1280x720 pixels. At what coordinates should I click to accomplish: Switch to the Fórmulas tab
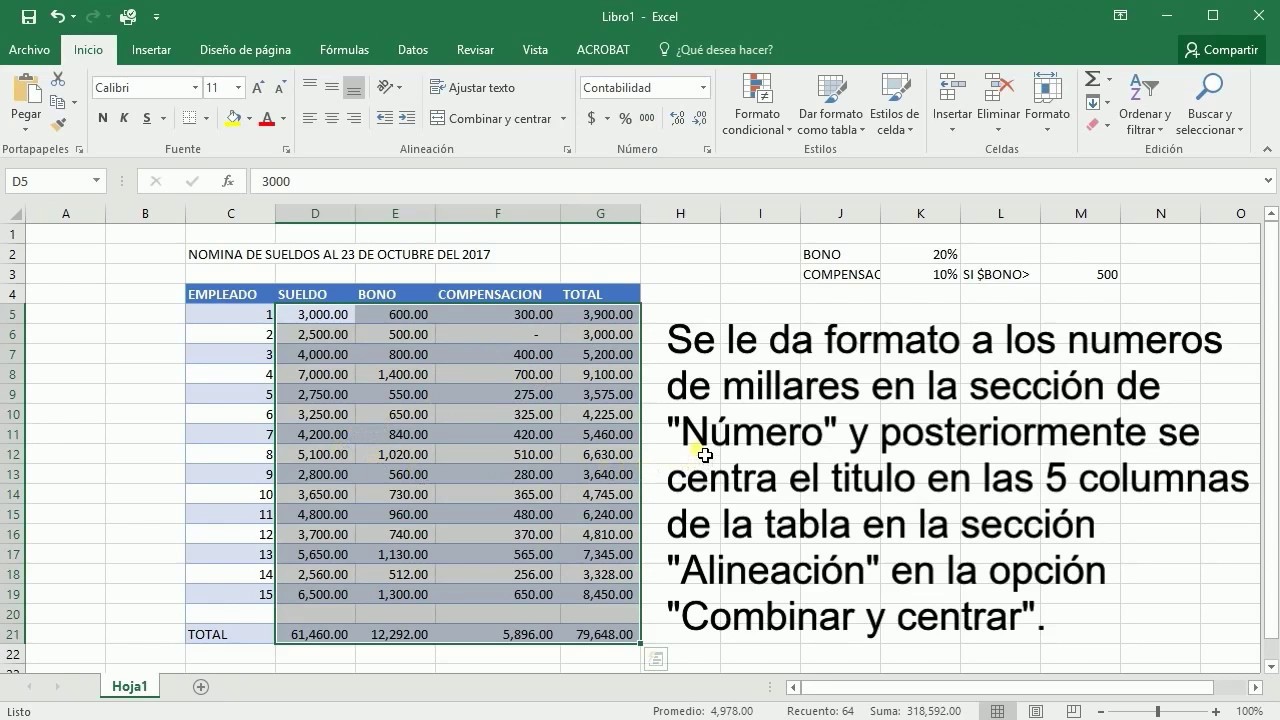point(344,50)
